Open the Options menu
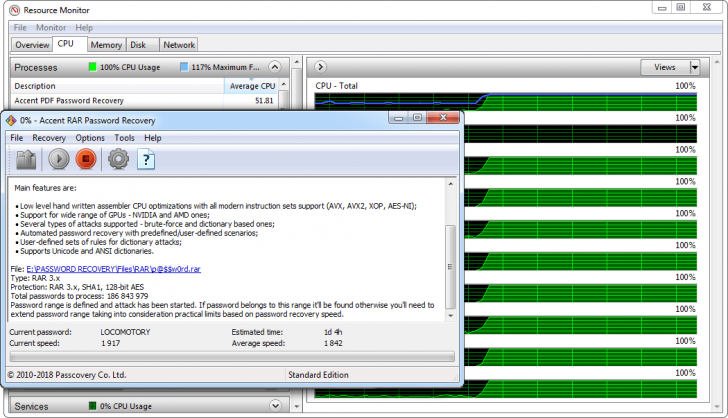Viewport: 728px width, 418px height. [x=90, y=138]
